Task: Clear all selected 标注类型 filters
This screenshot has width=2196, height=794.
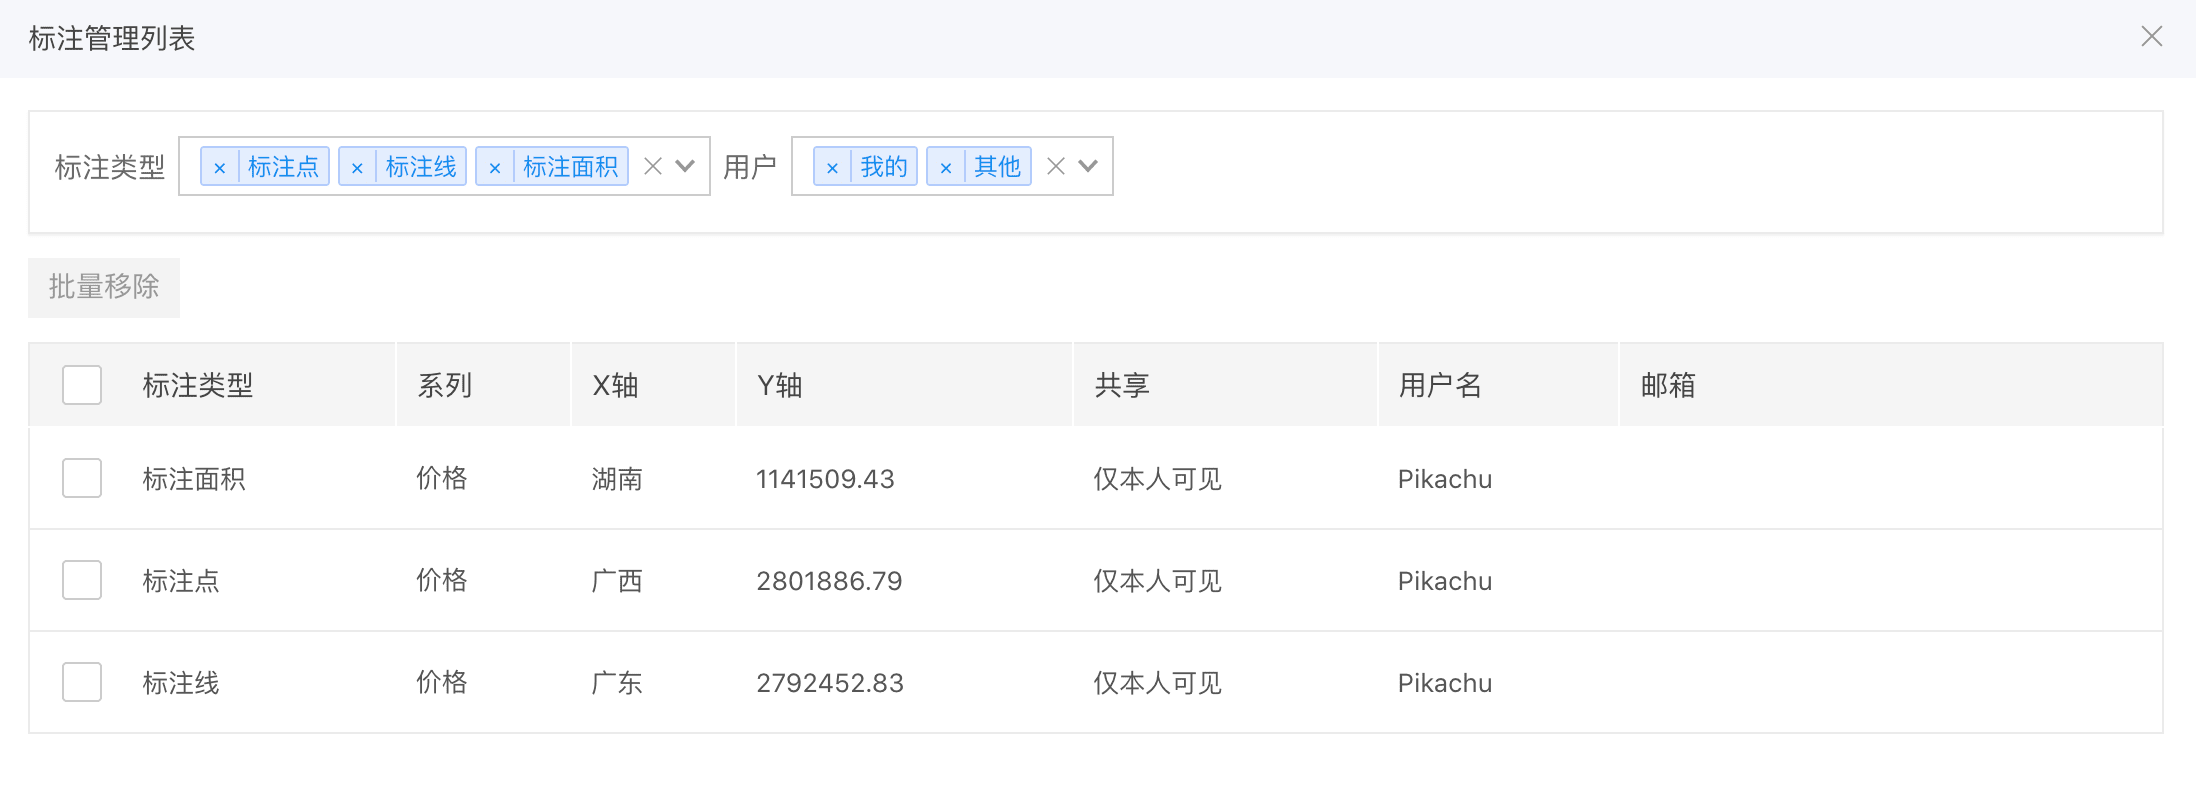Action: point(653,166)
